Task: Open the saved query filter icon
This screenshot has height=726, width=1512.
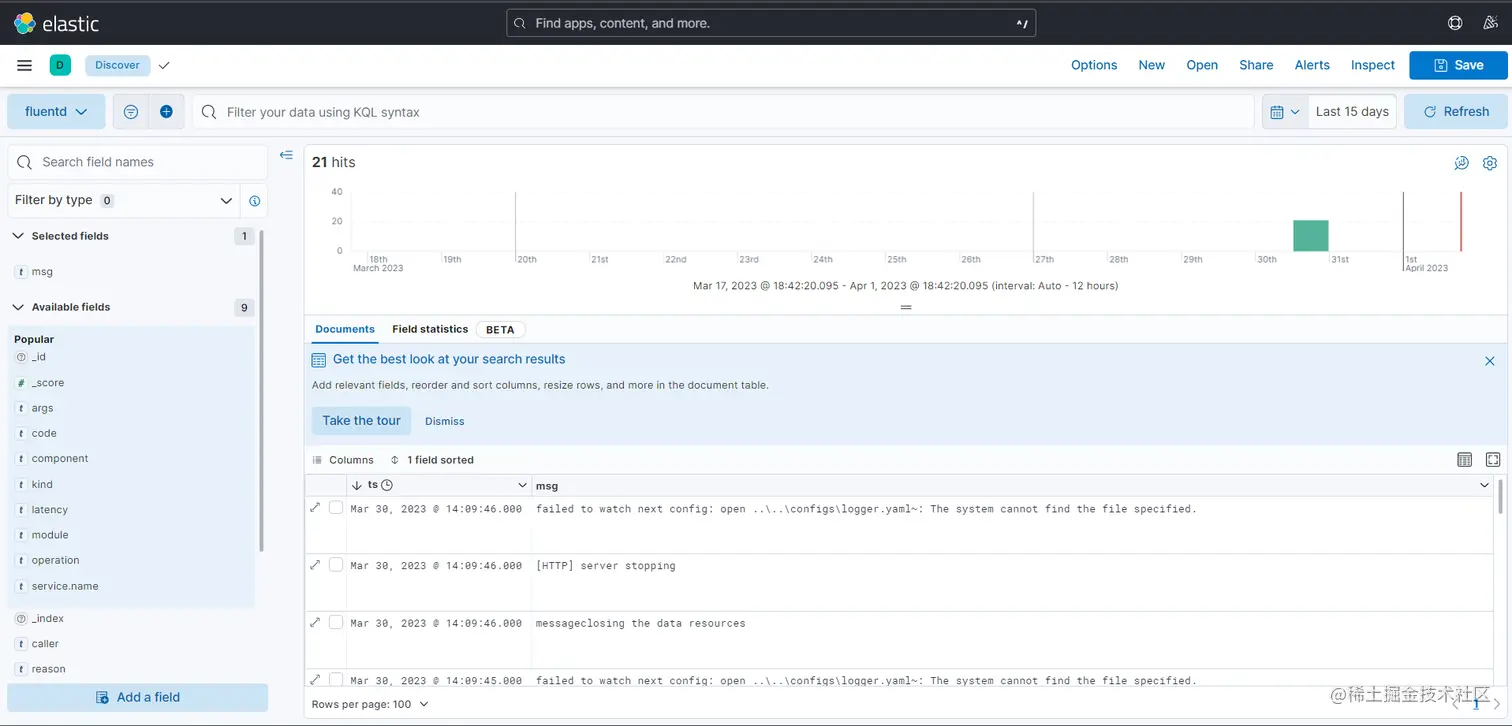Action: point(130,111)
